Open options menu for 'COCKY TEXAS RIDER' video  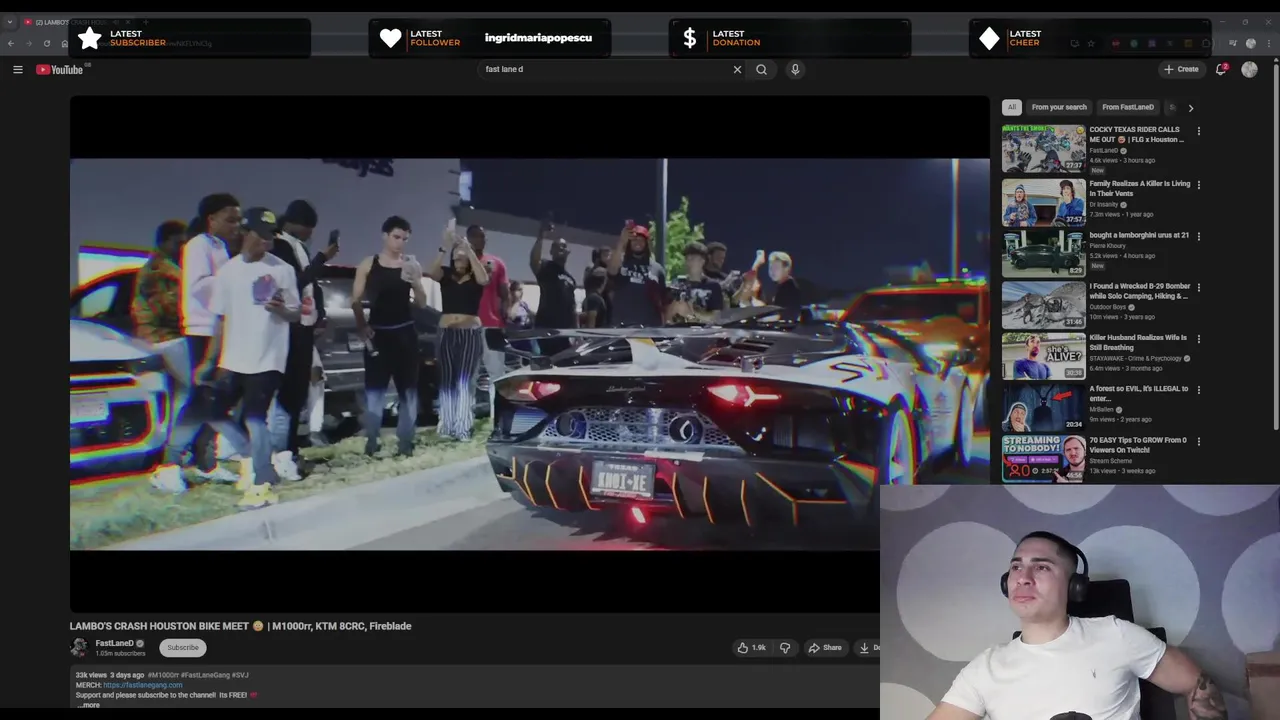tap(1198, 131)
